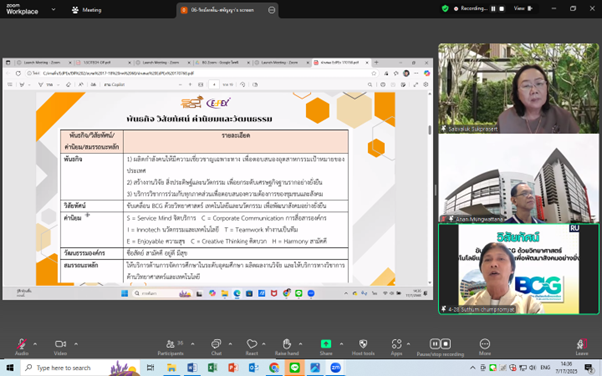Show hidden system tray icons

point(473,368)
